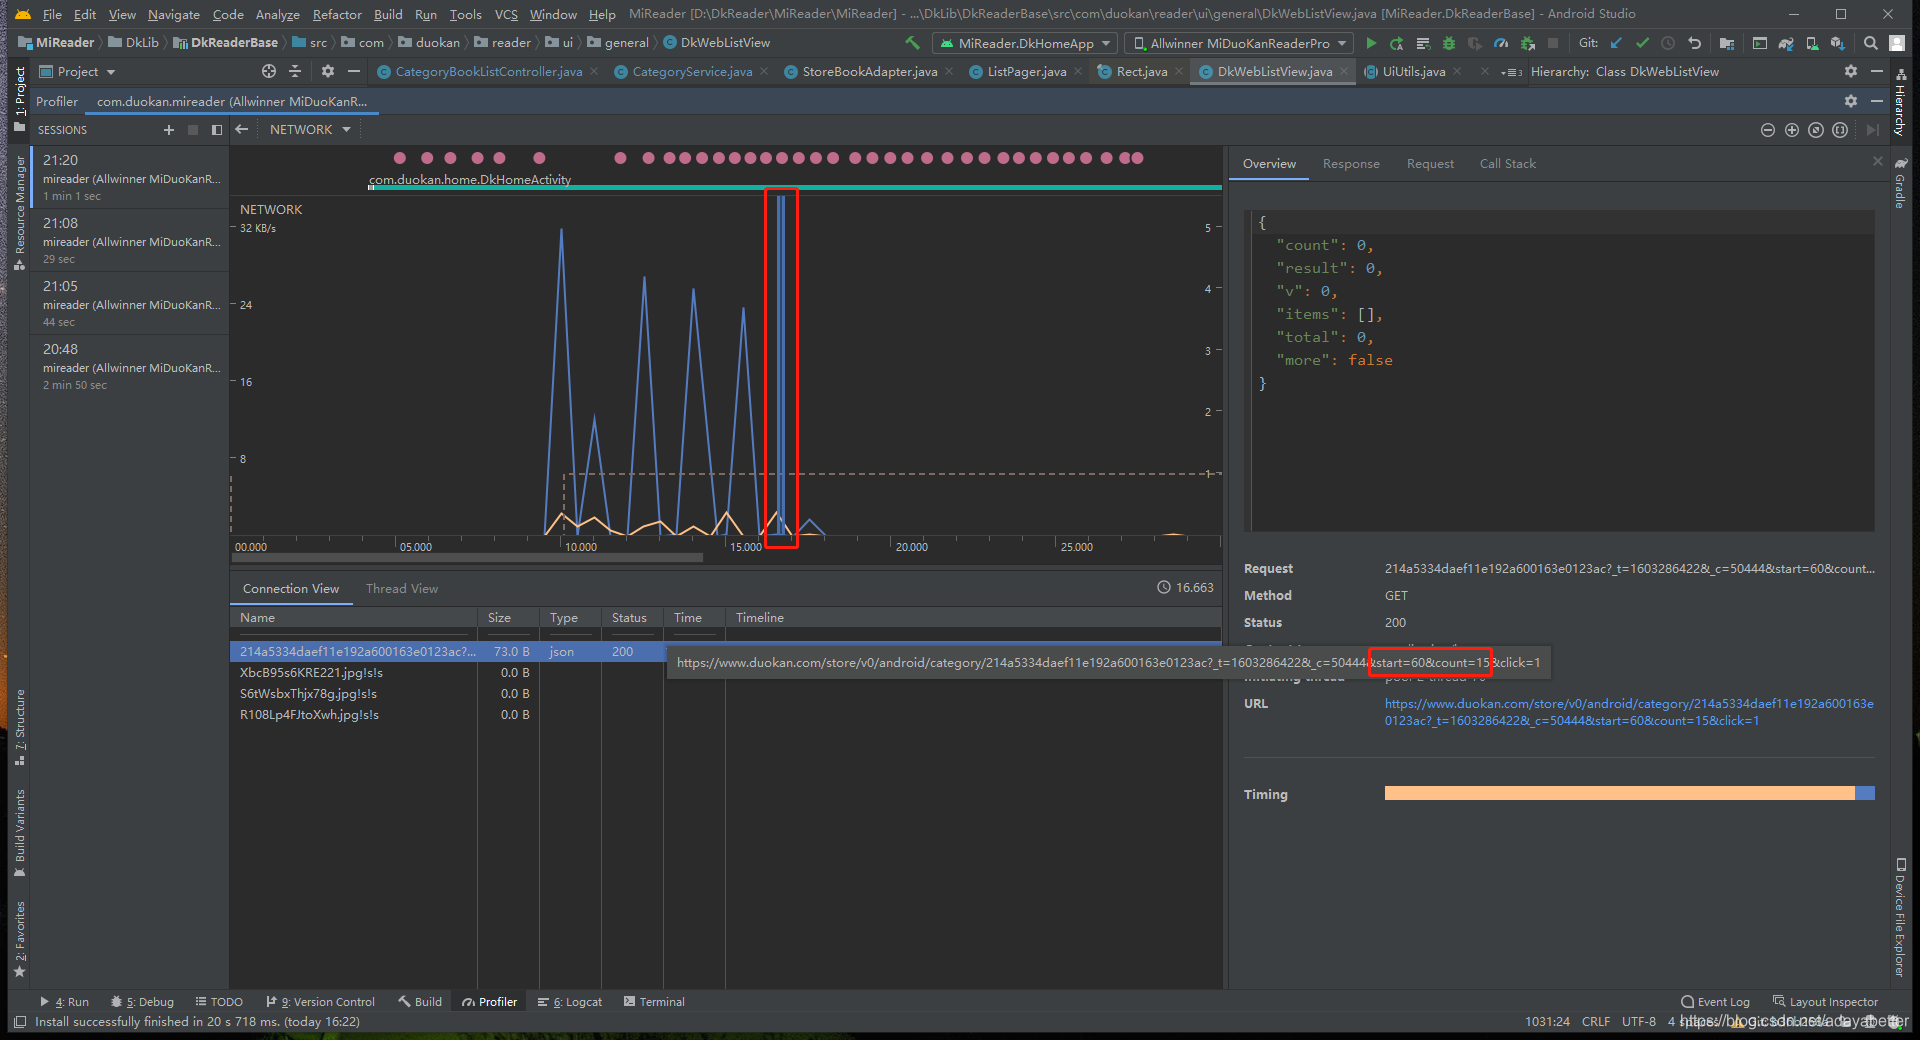Open the VCS menu
1920x1040 pixels.
click(506, 14)
